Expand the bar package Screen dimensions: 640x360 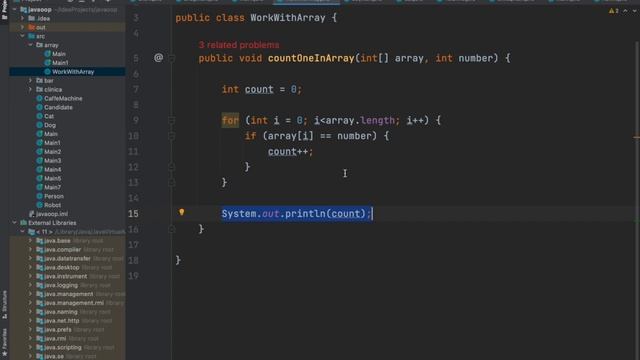pyautogui.click(x=31, y=81)
